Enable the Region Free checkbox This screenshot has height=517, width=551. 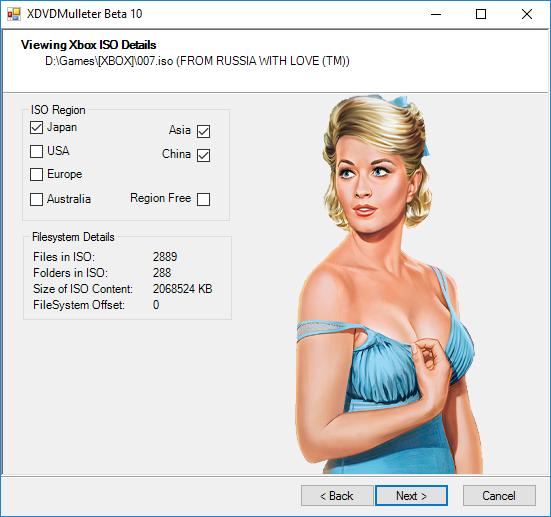(x=203, y=199)
